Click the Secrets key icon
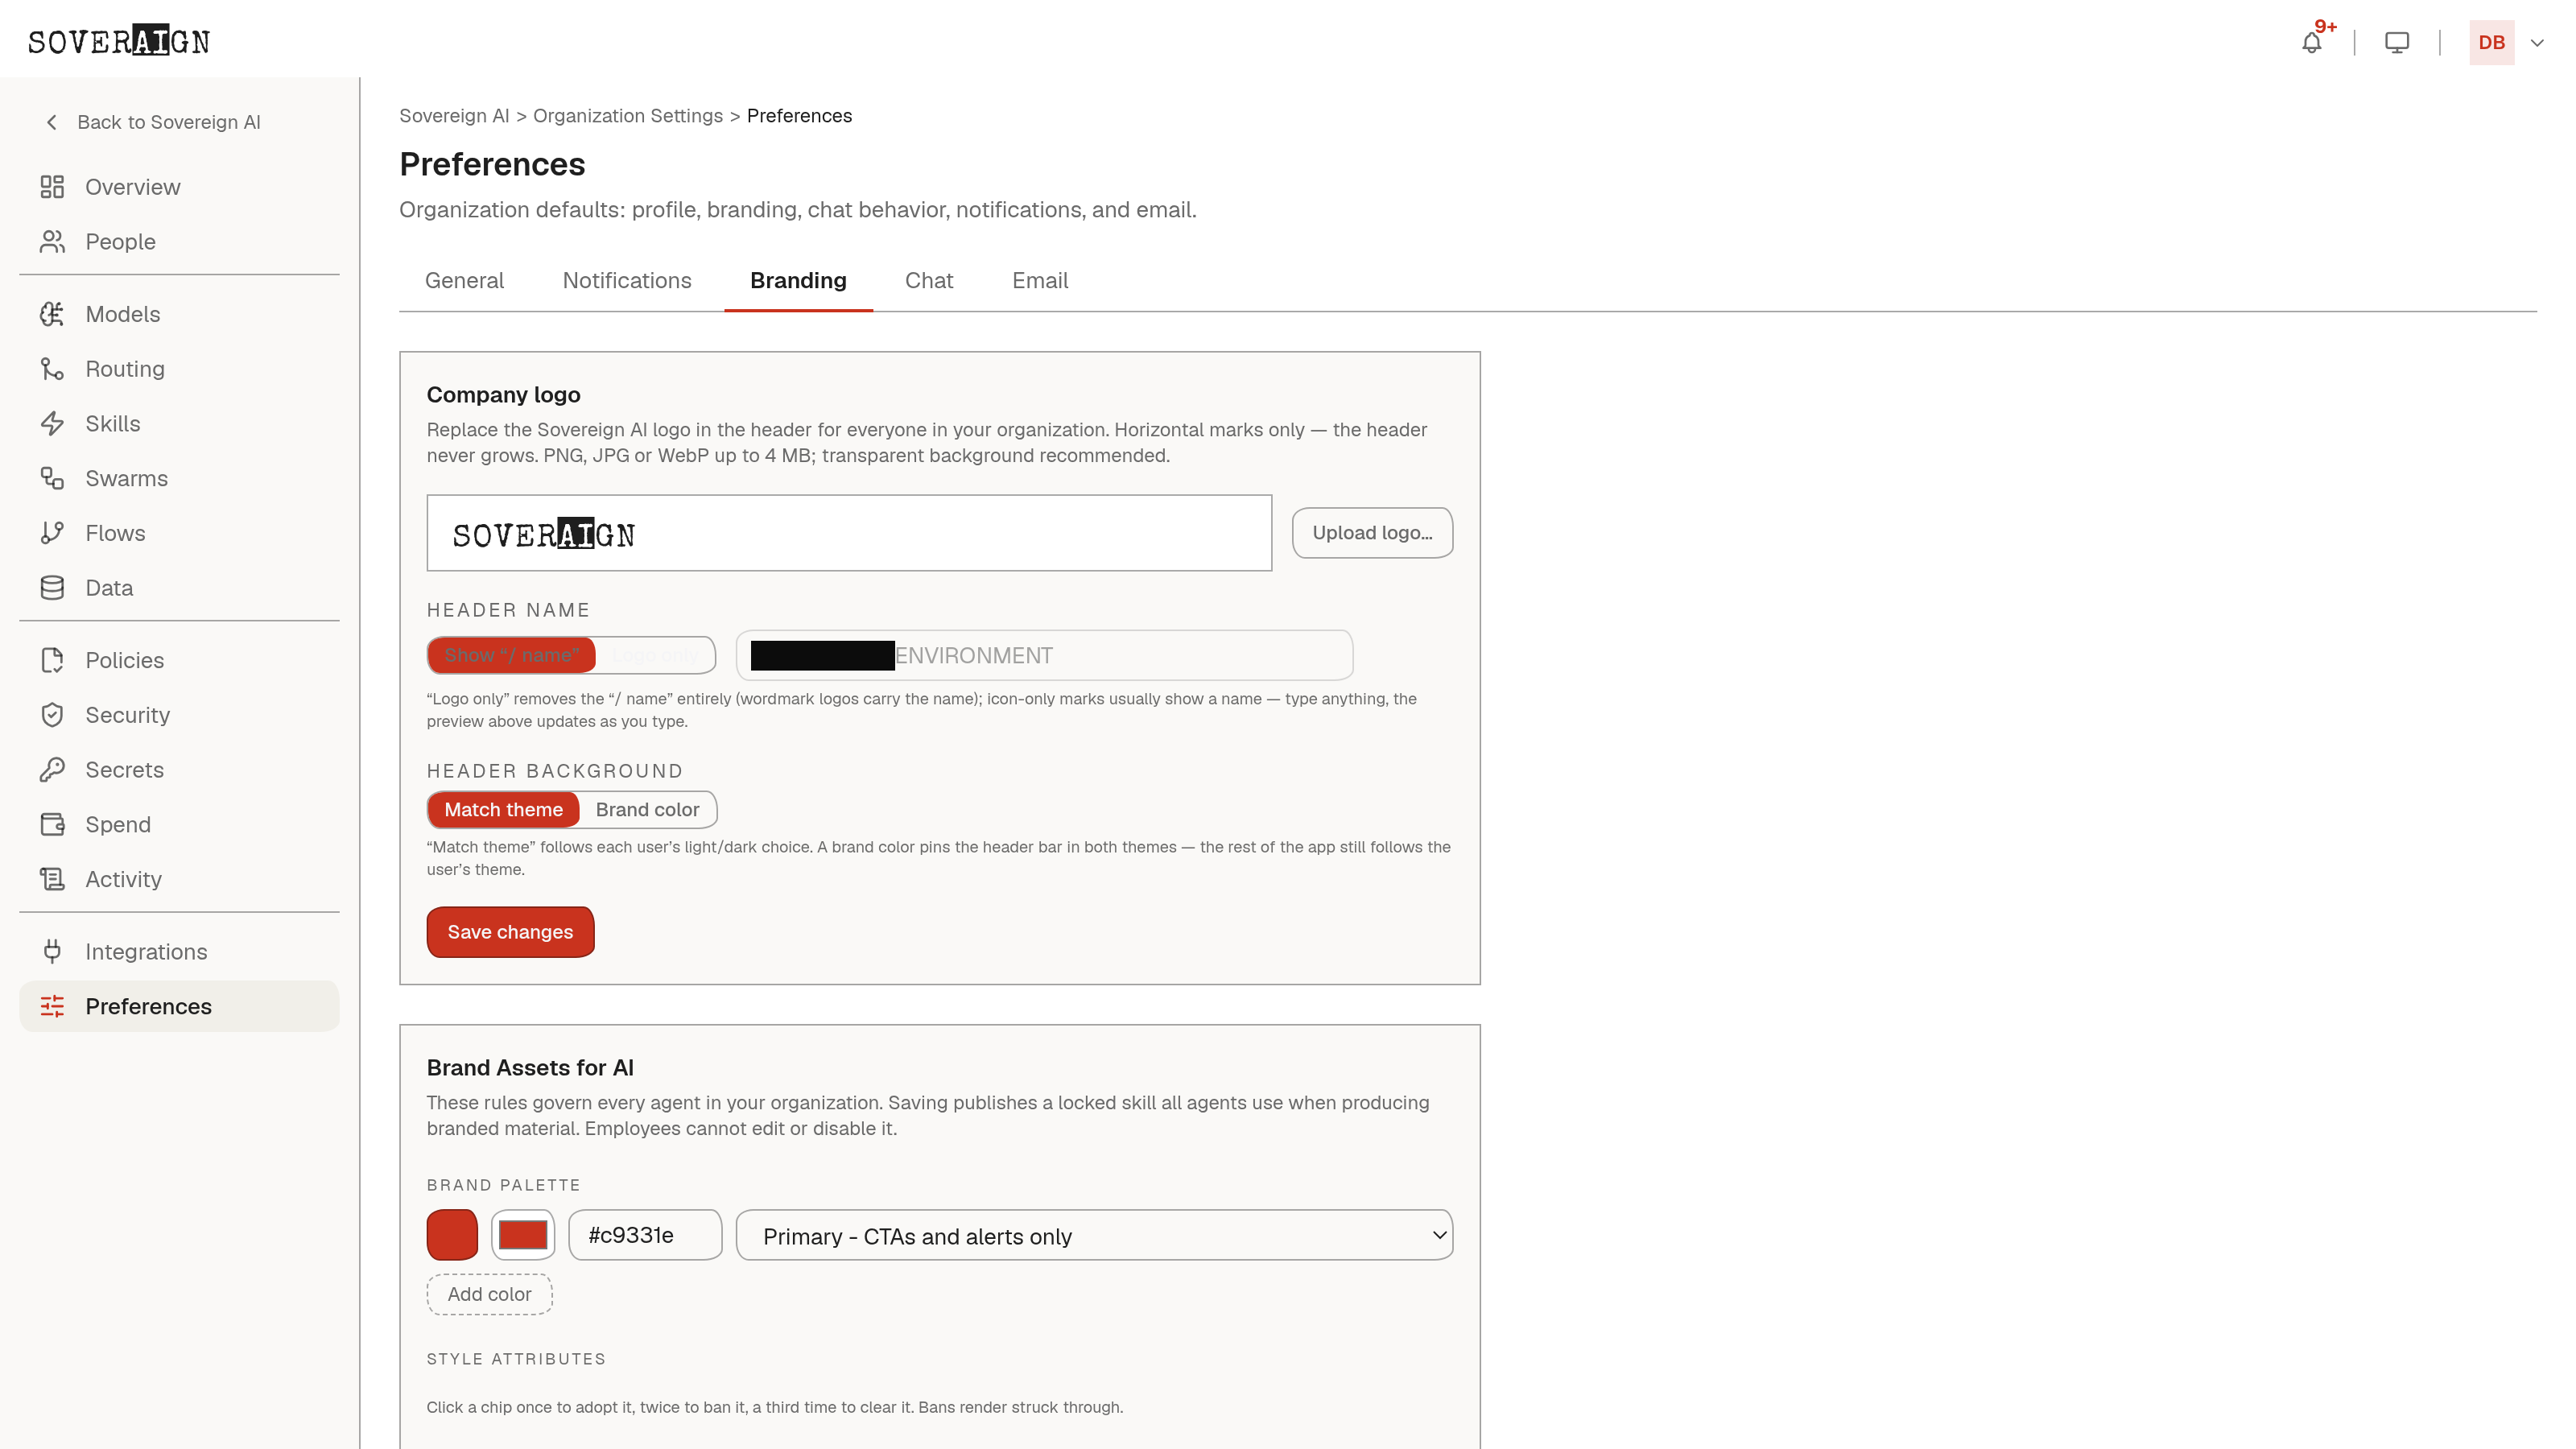2576x1449 pixels. (x=52, y=770)
